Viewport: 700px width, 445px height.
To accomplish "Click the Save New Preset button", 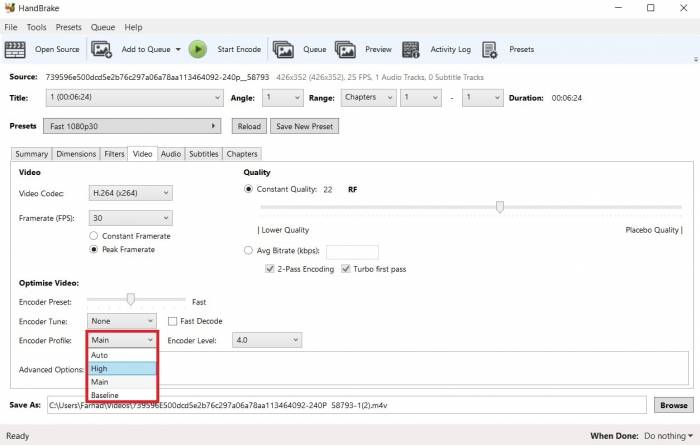I will (305, 126).
